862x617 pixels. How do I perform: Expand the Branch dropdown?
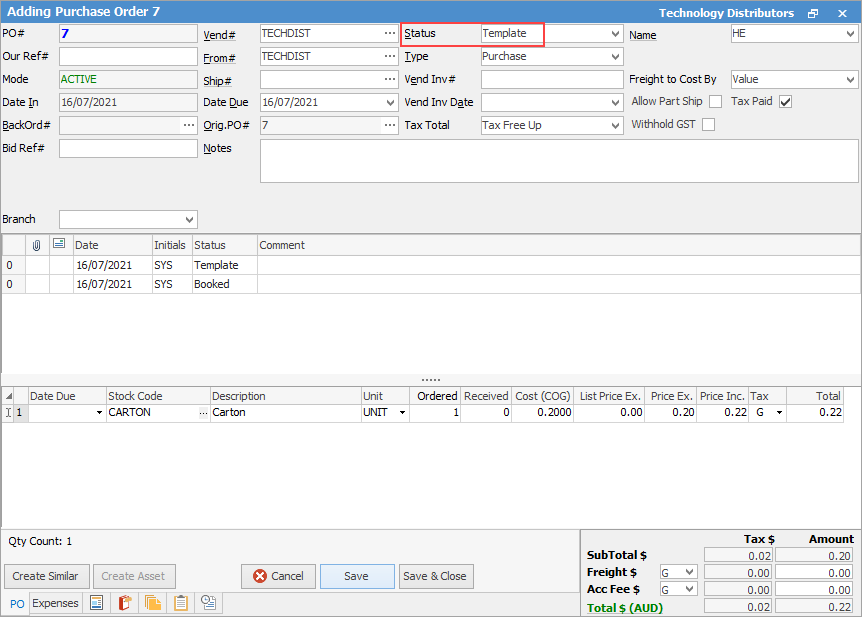pos(189,220)
